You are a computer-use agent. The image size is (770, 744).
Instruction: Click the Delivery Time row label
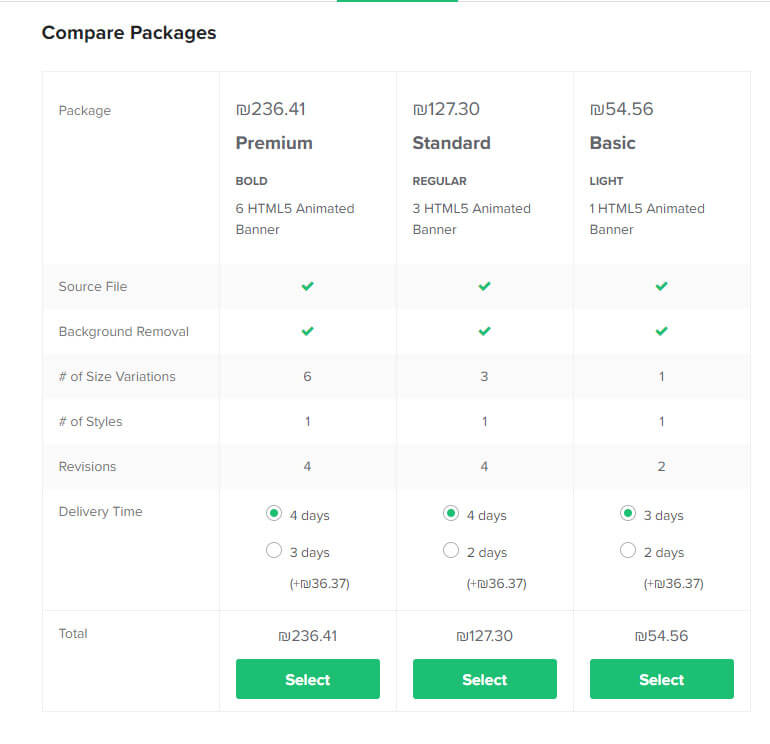coord(100,512)
